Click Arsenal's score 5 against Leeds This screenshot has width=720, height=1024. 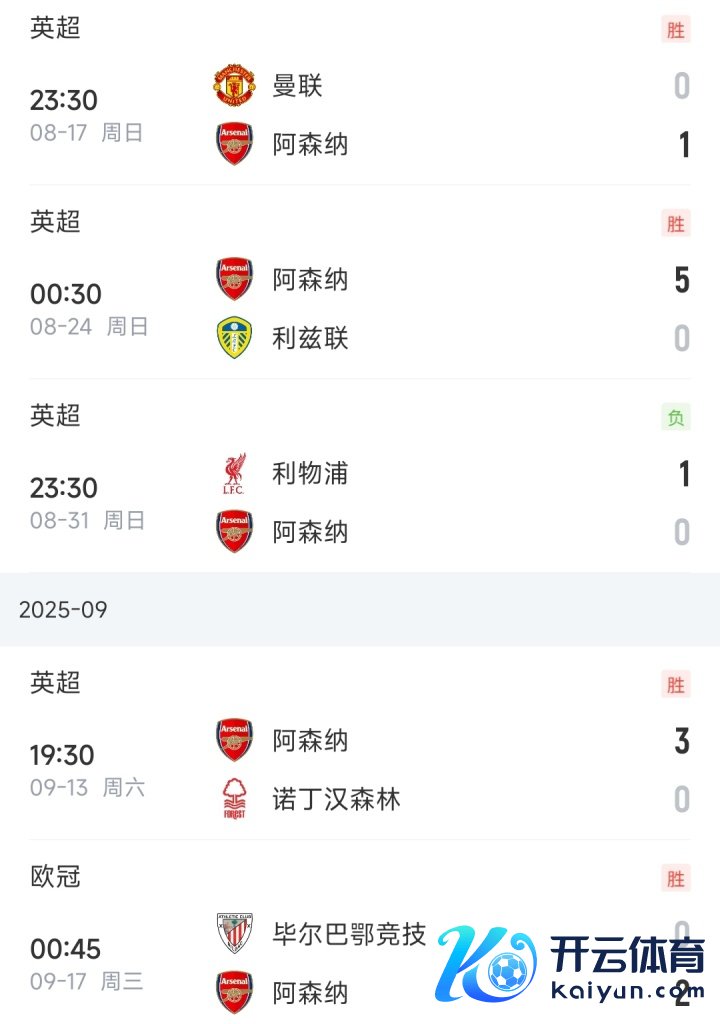pos(682,280)
